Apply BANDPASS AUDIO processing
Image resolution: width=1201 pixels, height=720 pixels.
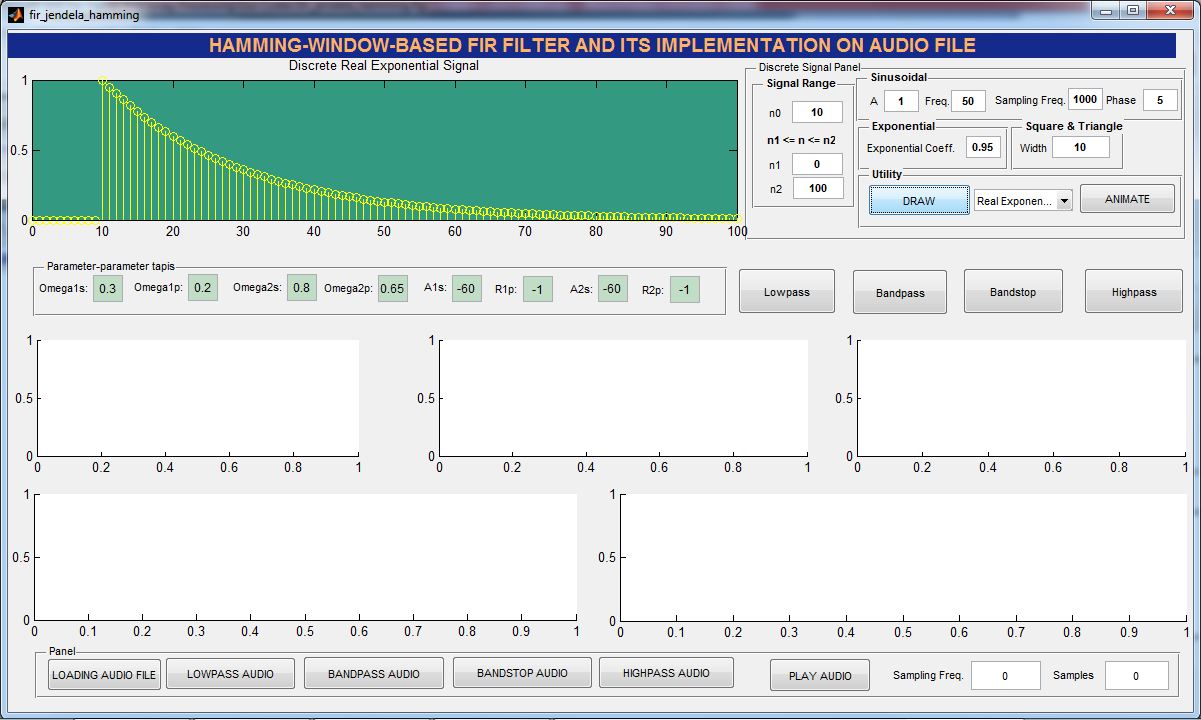(374, 673)
